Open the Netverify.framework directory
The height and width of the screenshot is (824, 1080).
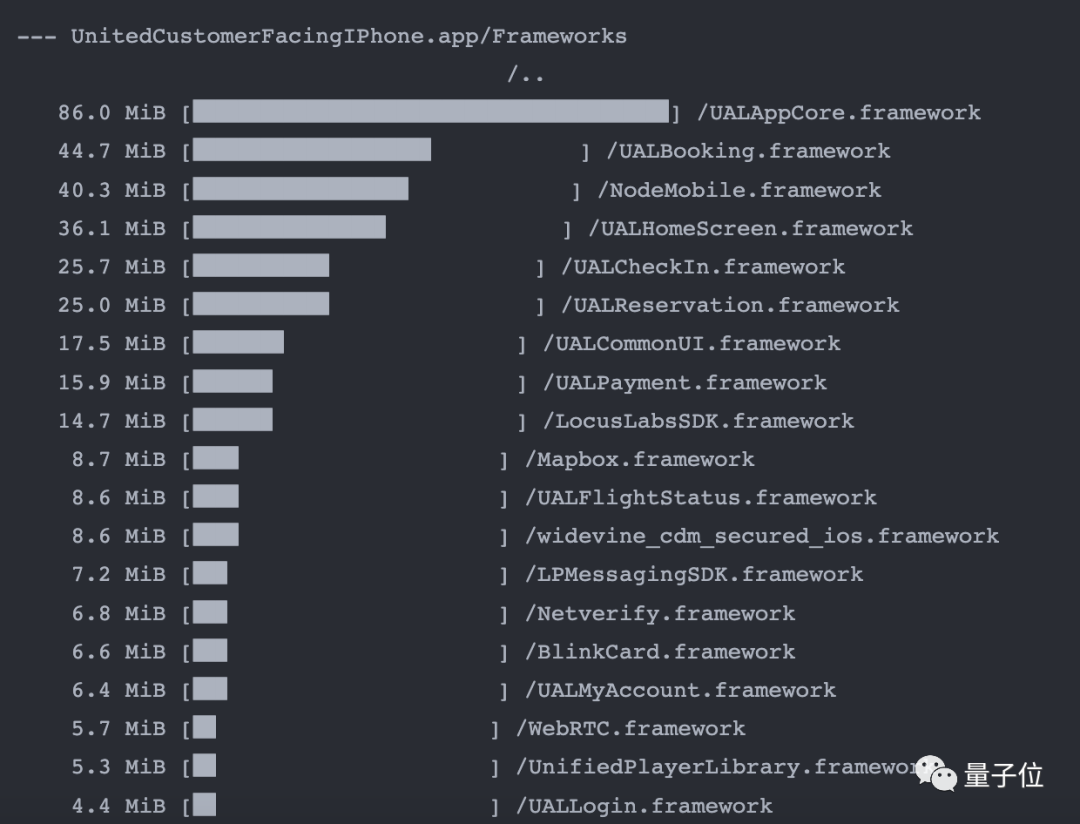[660, 614]
